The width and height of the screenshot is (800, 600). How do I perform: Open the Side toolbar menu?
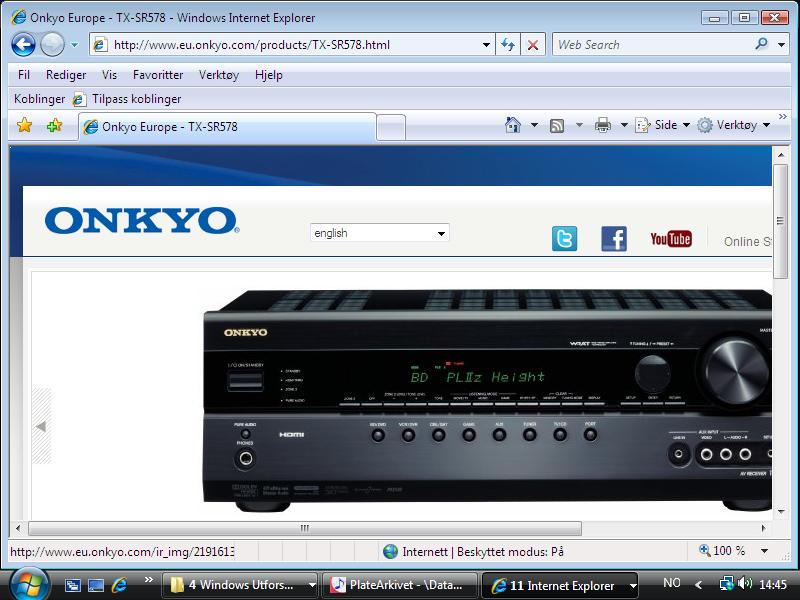[662, 125]
